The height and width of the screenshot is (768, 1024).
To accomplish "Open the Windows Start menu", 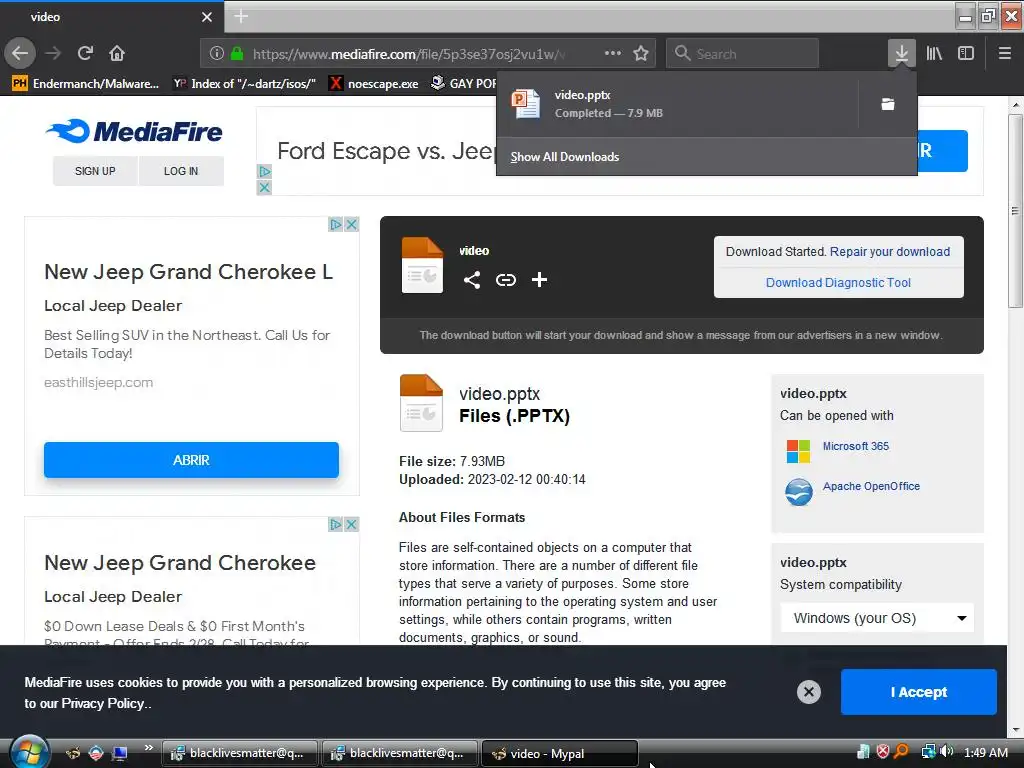I will point(29,752).
